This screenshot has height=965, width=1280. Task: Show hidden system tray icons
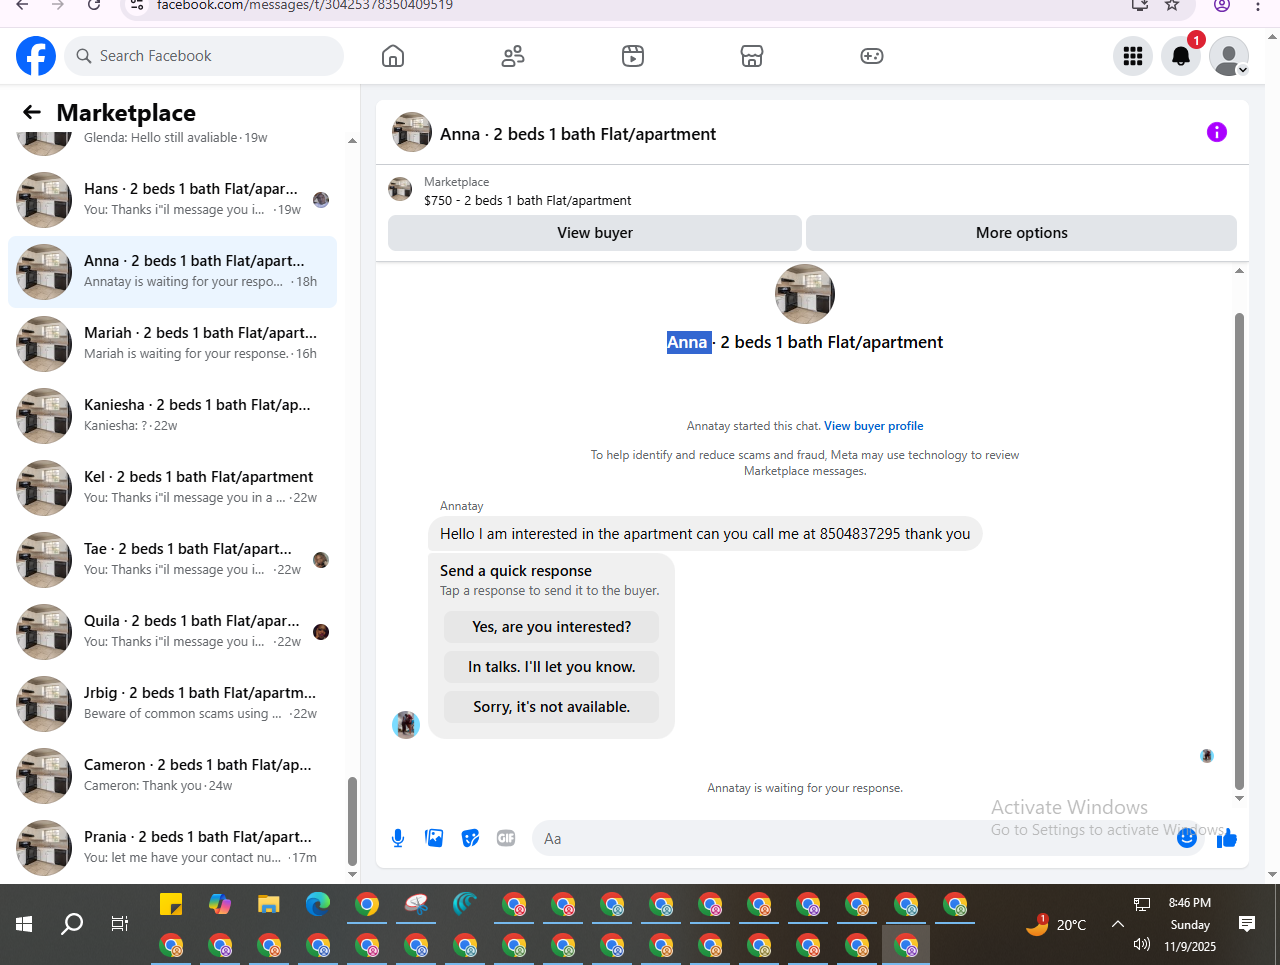[1118, 924]
